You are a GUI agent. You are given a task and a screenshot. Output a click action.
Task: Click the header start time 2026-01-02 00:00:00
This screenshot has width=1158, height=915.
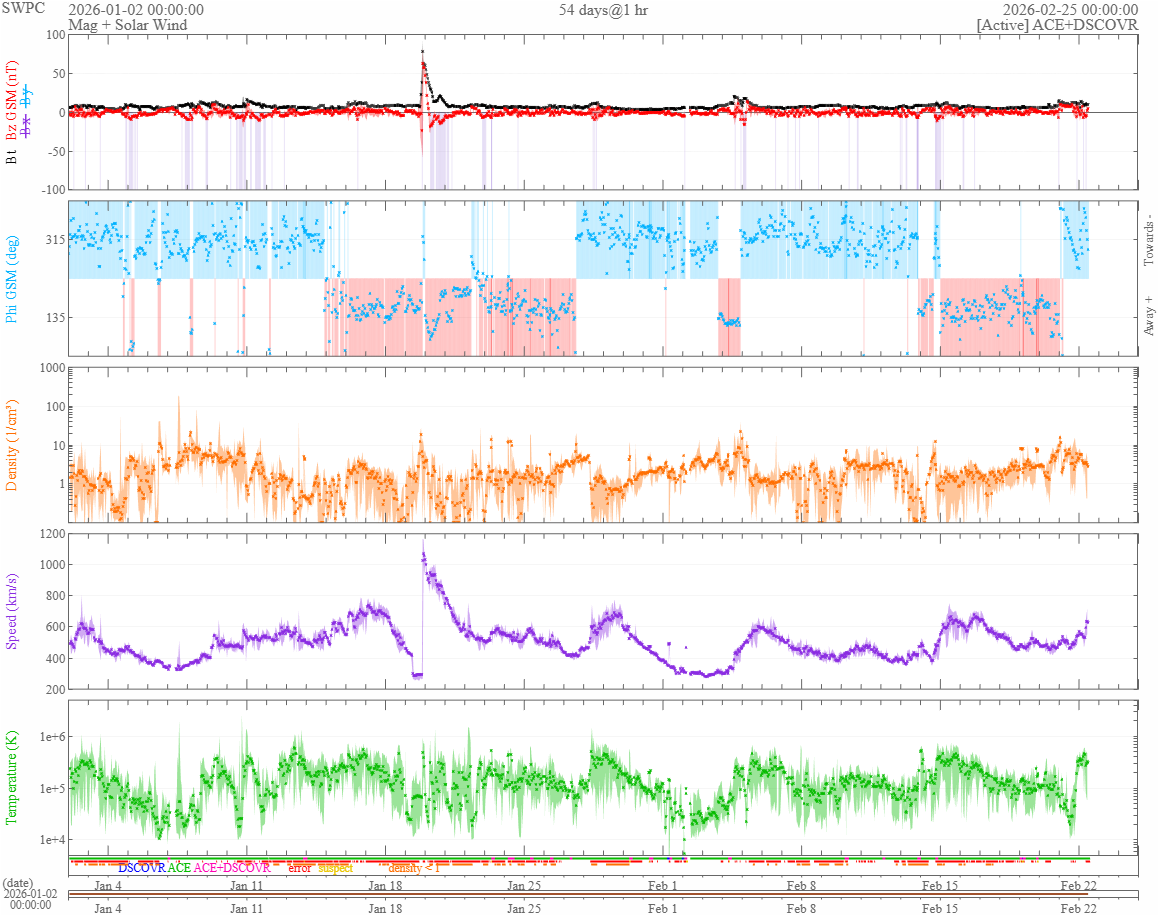pyautogui.click(x=136, y=10)
